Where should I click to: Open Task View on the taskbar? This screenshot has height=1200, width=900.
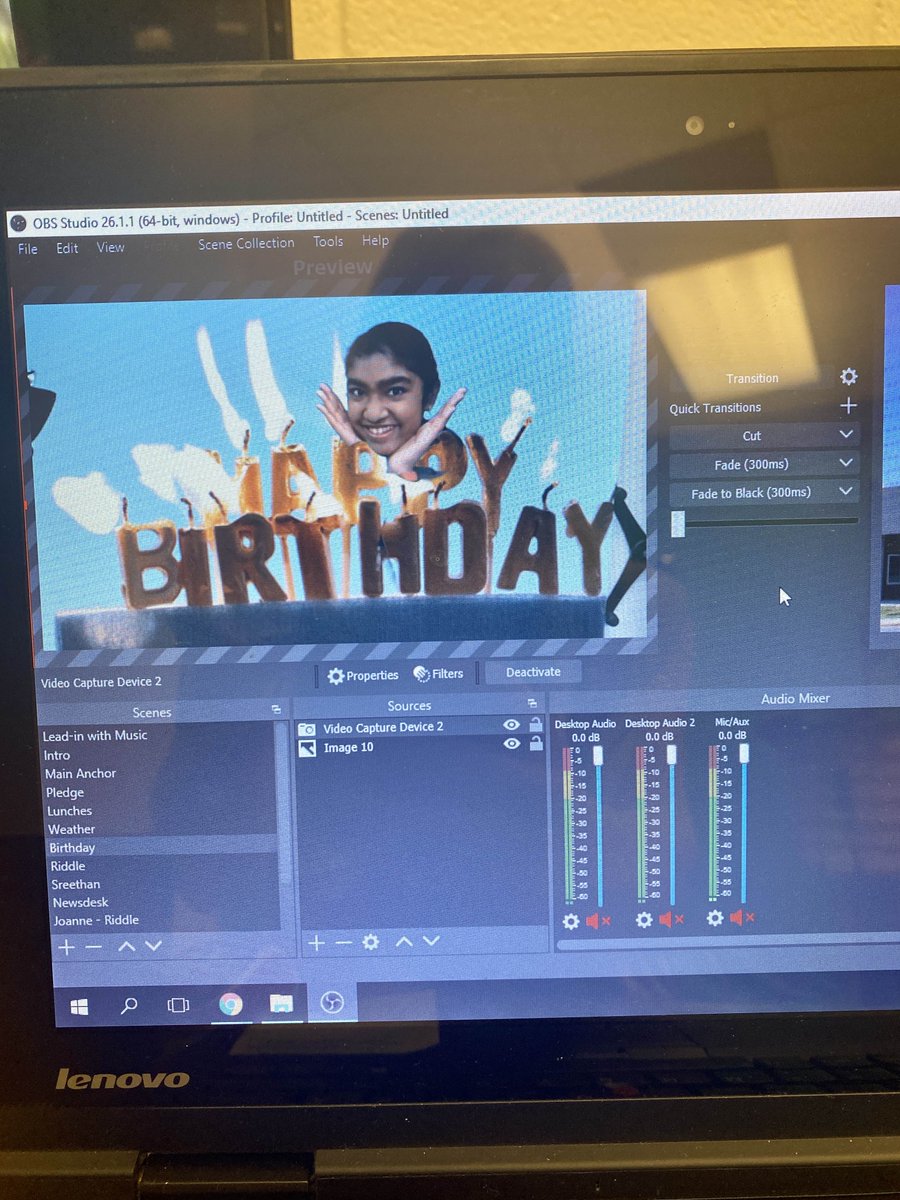(178, 1004)
